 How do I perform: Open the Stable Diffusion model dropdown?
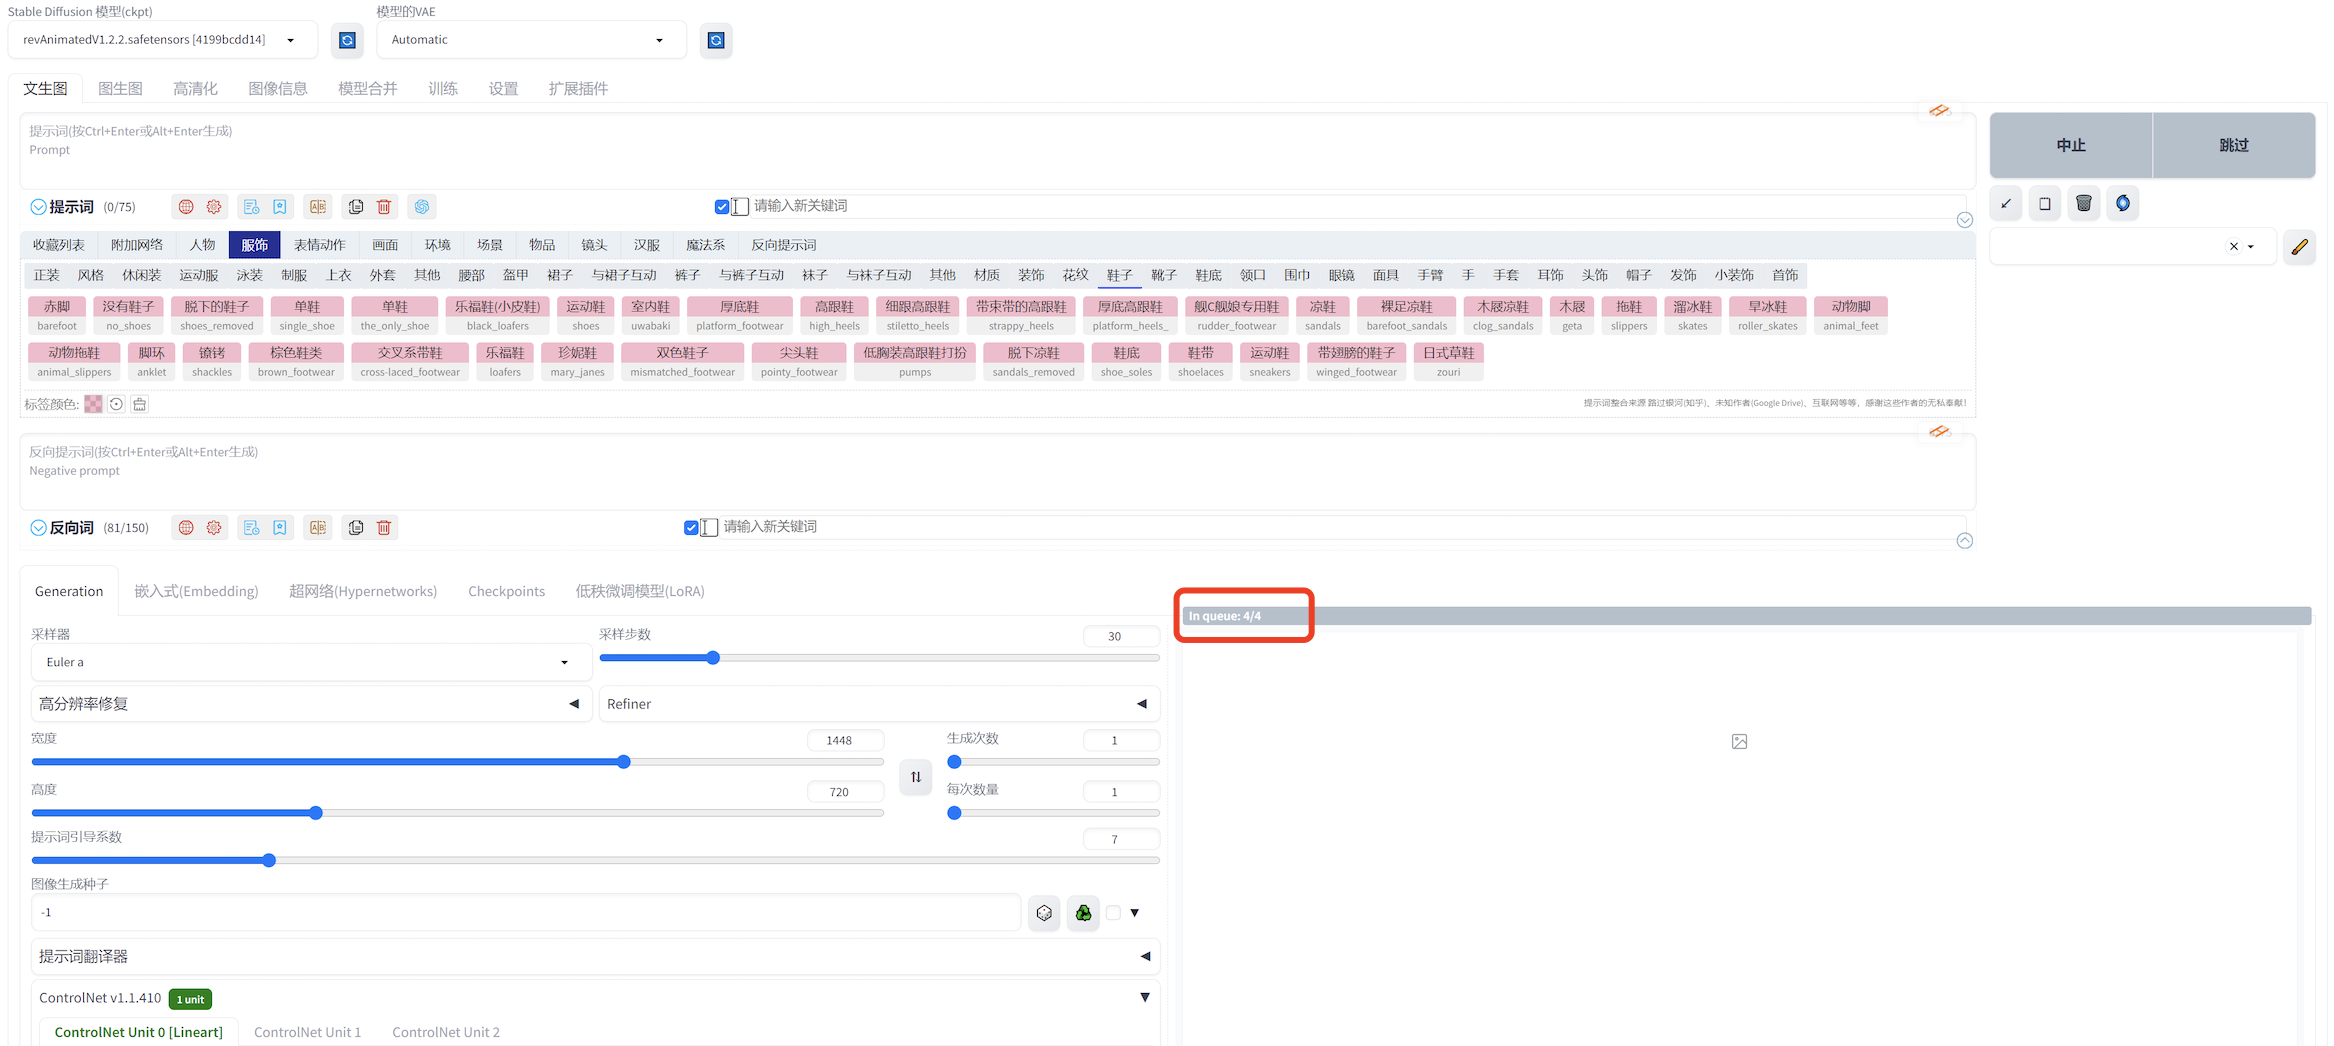point(163,40)
